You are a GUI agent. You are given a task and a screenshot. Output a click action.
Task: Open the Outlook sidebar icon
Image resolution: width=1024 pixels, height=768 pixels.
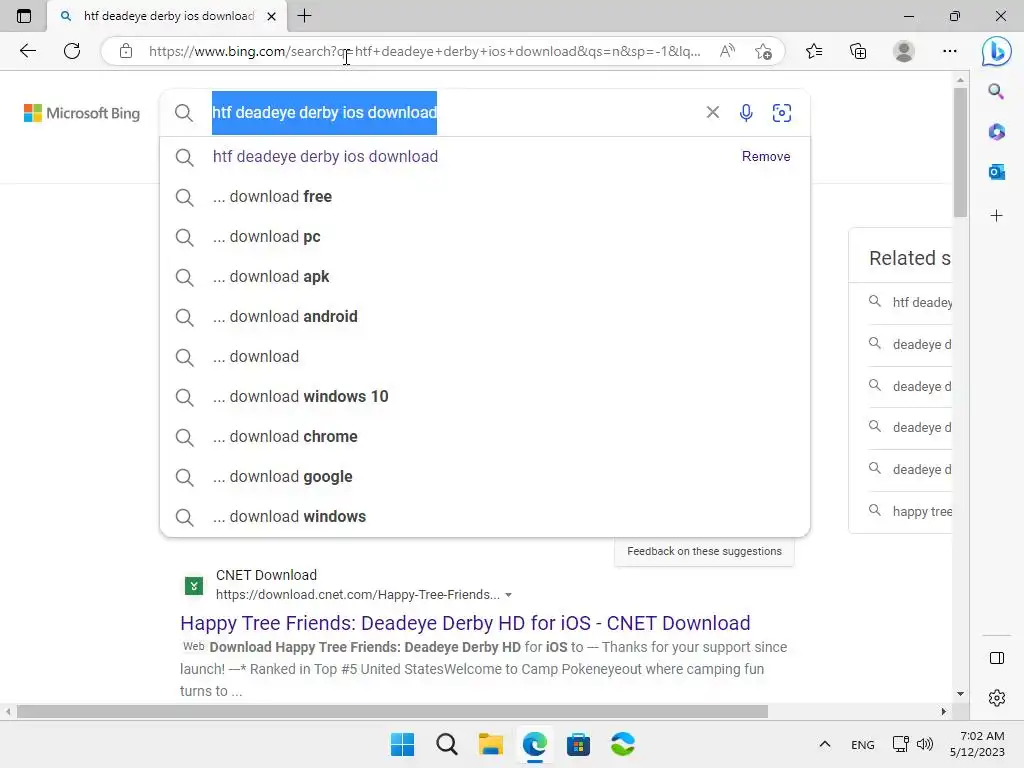point(996,172)
